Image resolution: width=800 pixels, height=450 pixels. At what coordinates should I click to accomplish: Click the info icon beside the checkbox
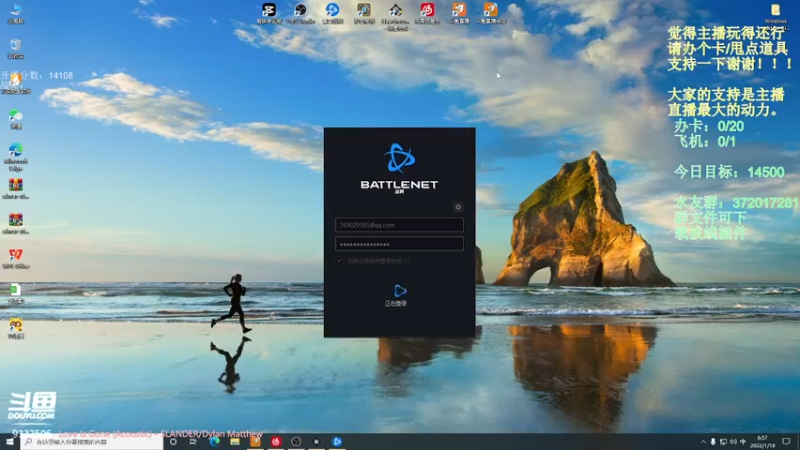coord(407,261)
